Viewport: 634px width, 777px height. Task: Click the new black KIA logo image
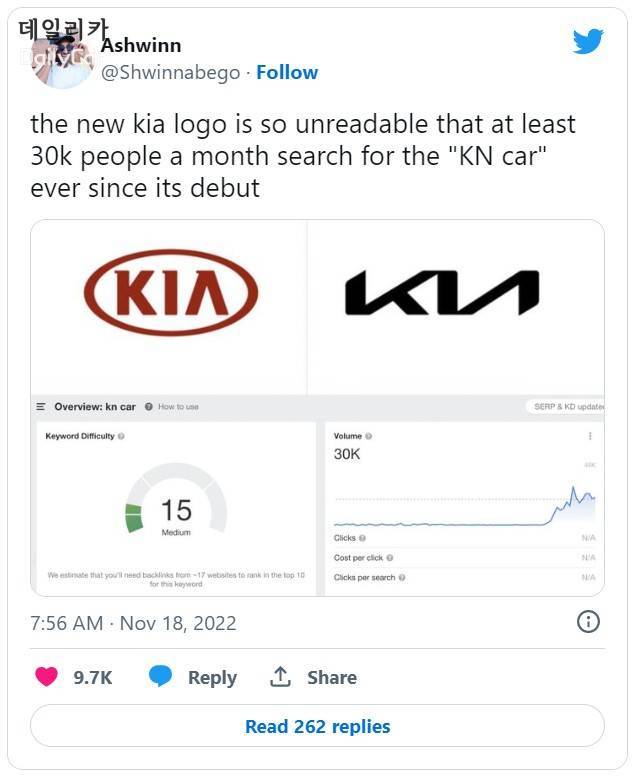point(441,293)
